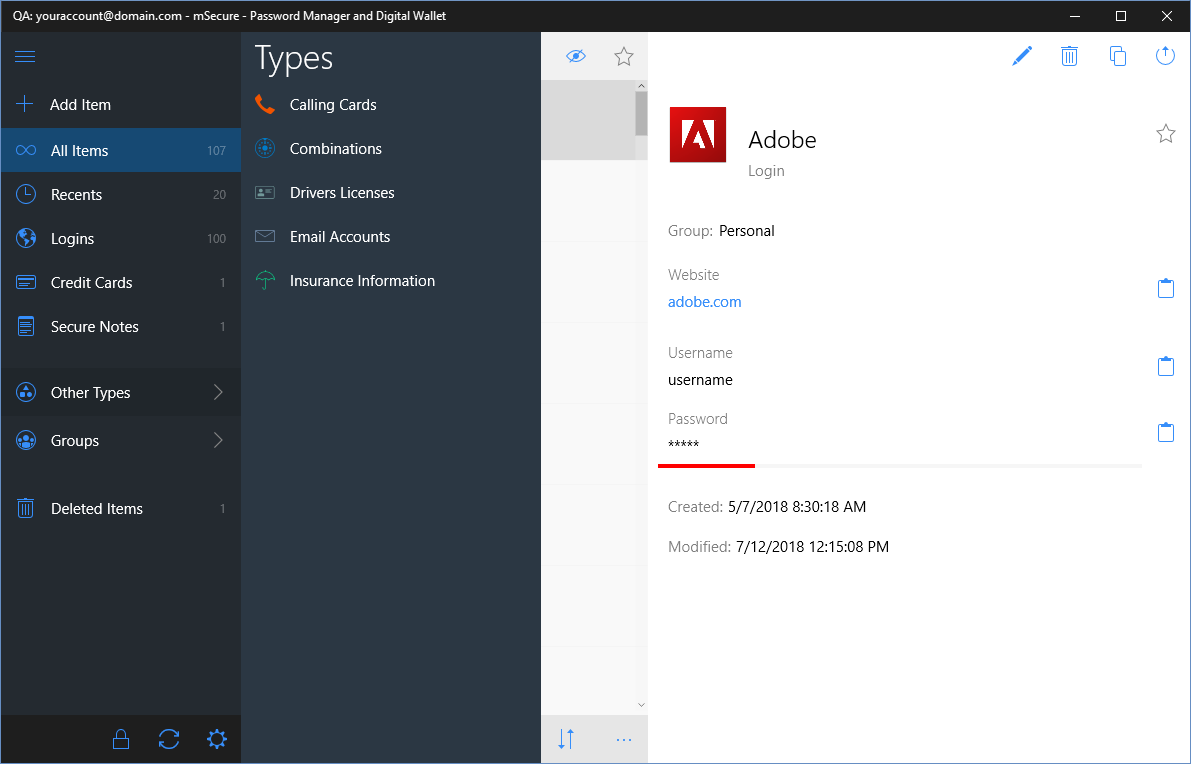Copy password to clipboard

click(1166, 432)
